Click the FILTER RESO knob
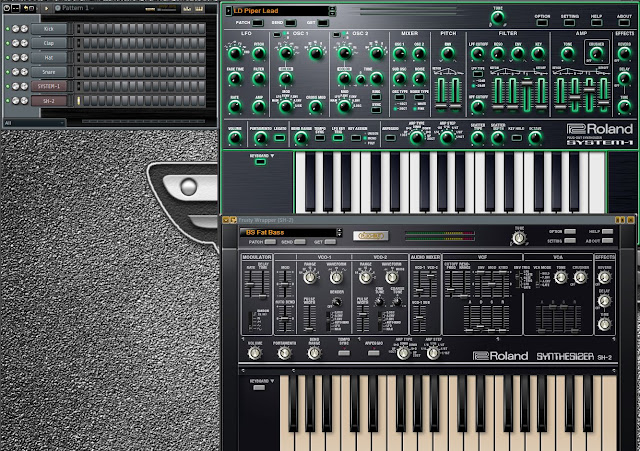 [x=498, y=53]
